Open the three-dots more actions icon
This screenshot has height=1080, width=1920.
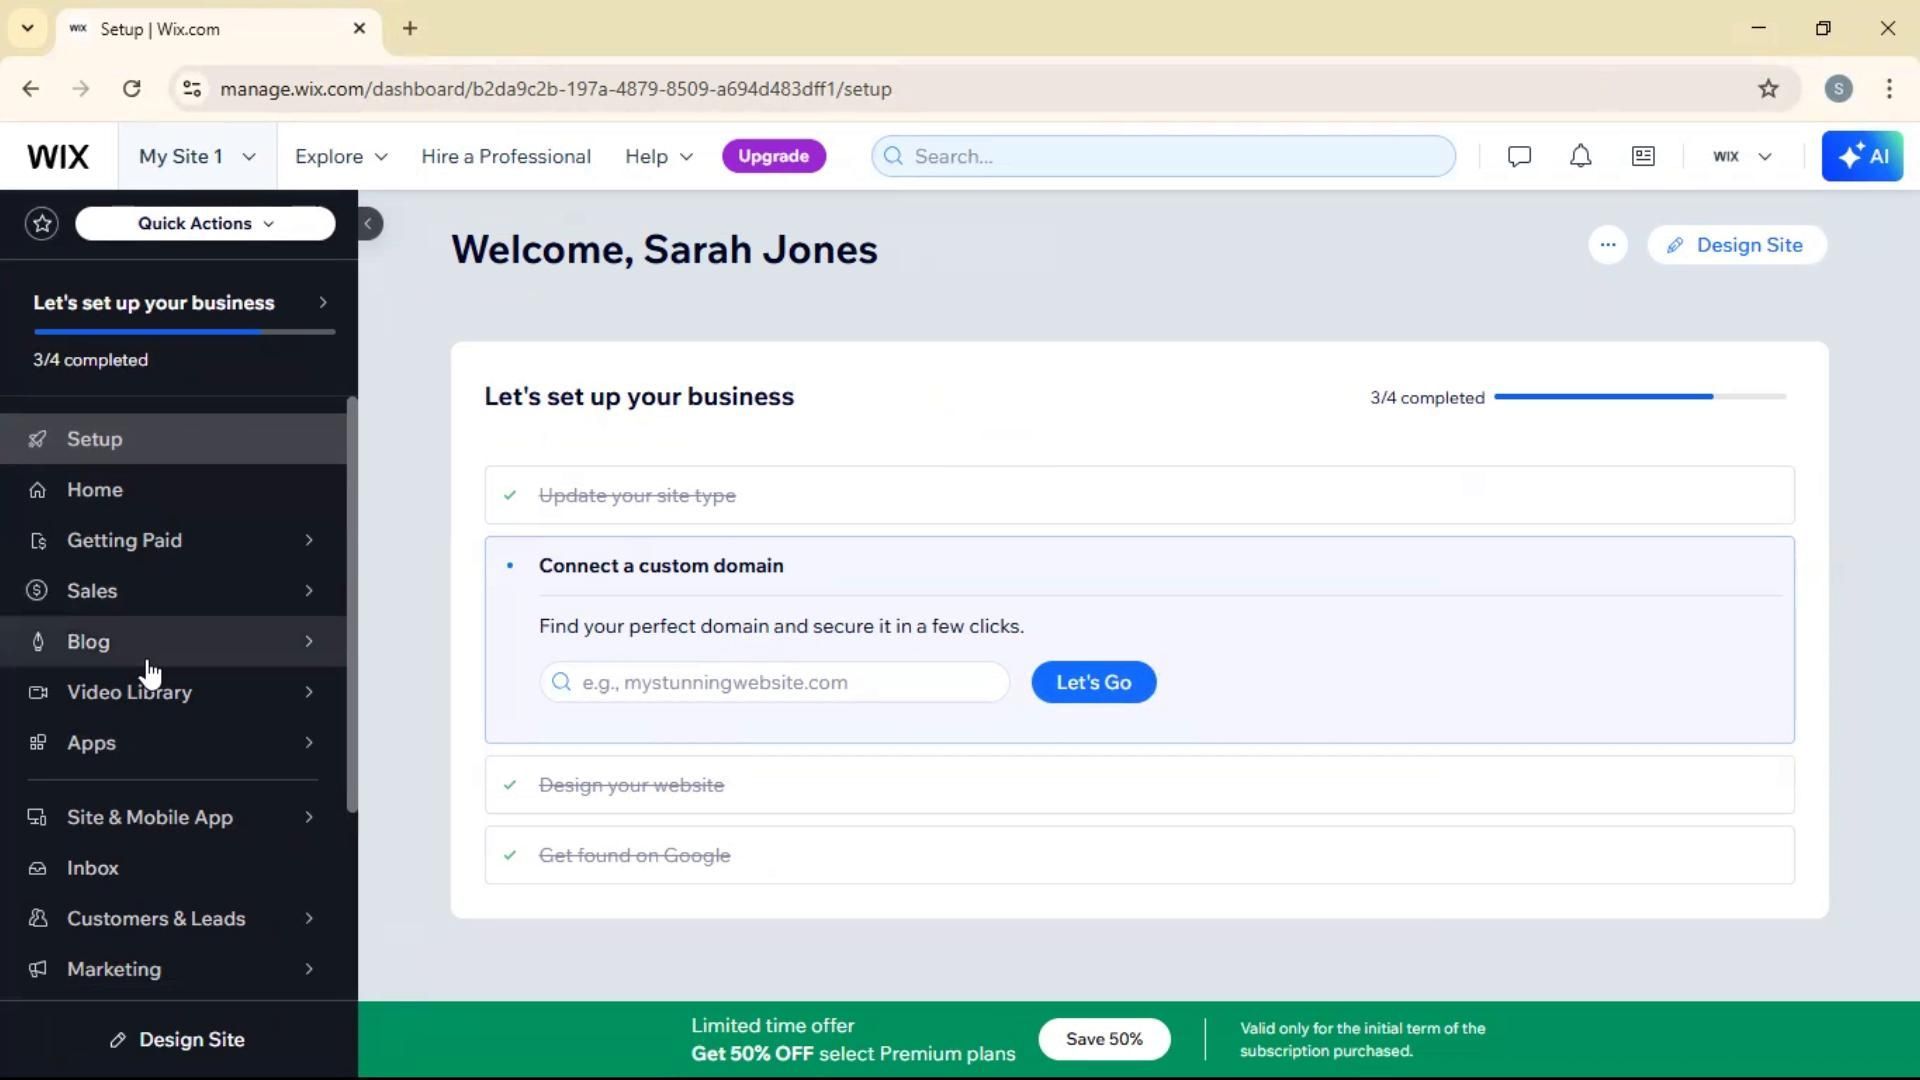coord(1607,245)
